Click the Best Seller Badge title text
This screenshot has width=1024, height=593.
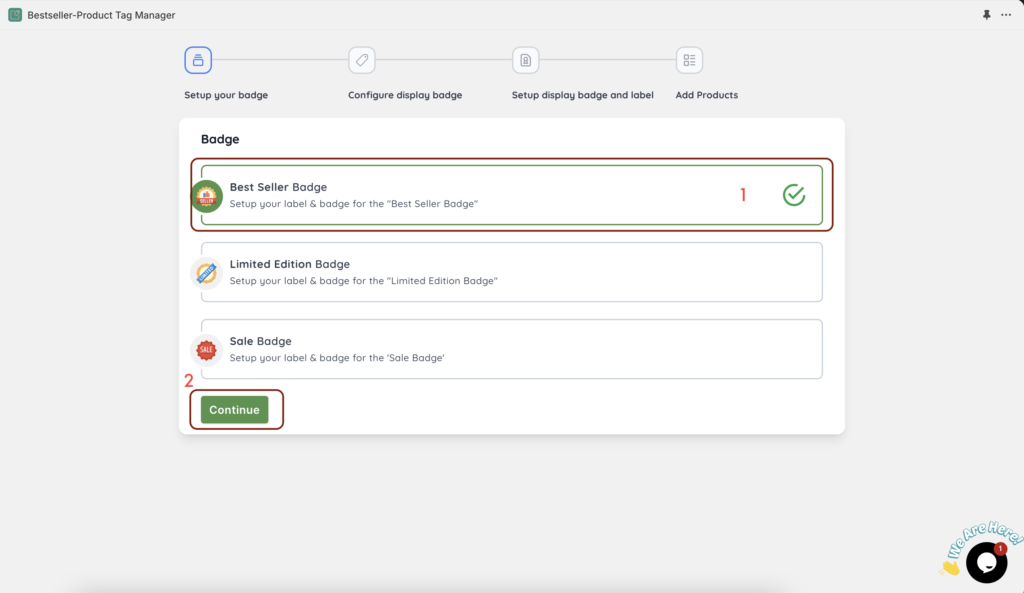pos(278,187)
